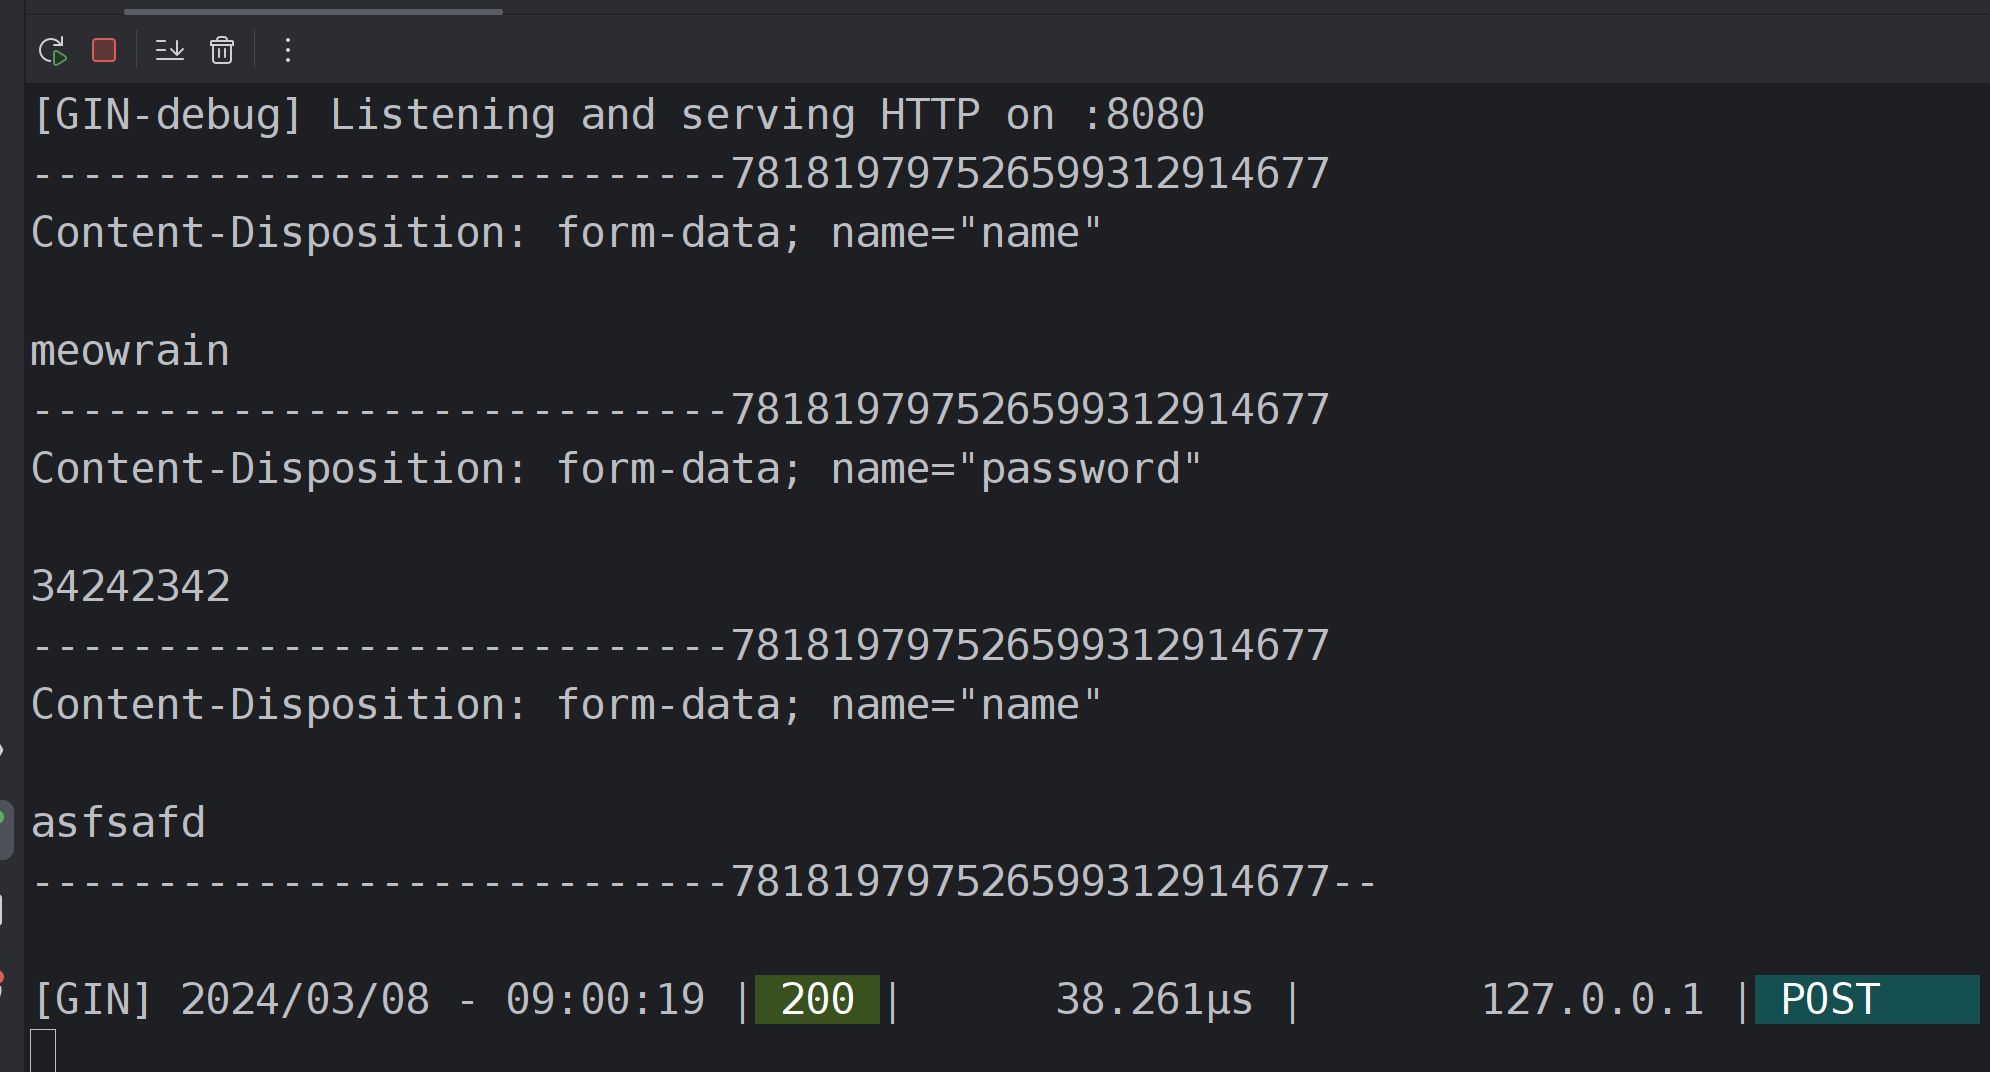The image size is (1990, 1072).
Task: Click the horizontal scrollbar above the toolbar
Action: pyautogui.click(x=313, y=11)
